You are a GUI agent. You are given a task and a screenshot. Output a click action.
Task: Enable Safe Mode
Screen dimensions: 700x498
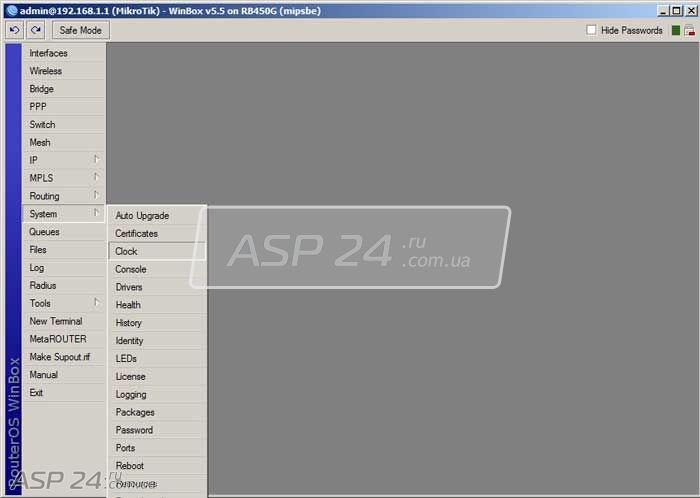[81, 30]
